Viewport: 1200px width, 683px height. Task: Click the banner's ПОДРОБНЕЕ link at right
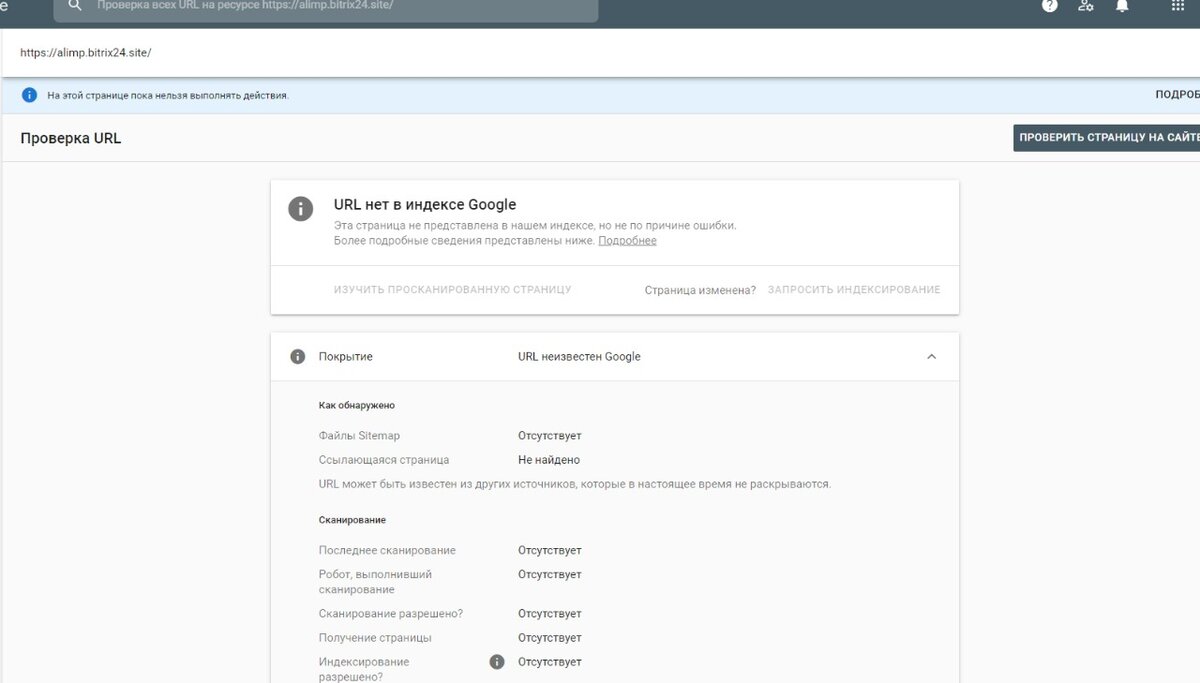(x=1176, y=95)
